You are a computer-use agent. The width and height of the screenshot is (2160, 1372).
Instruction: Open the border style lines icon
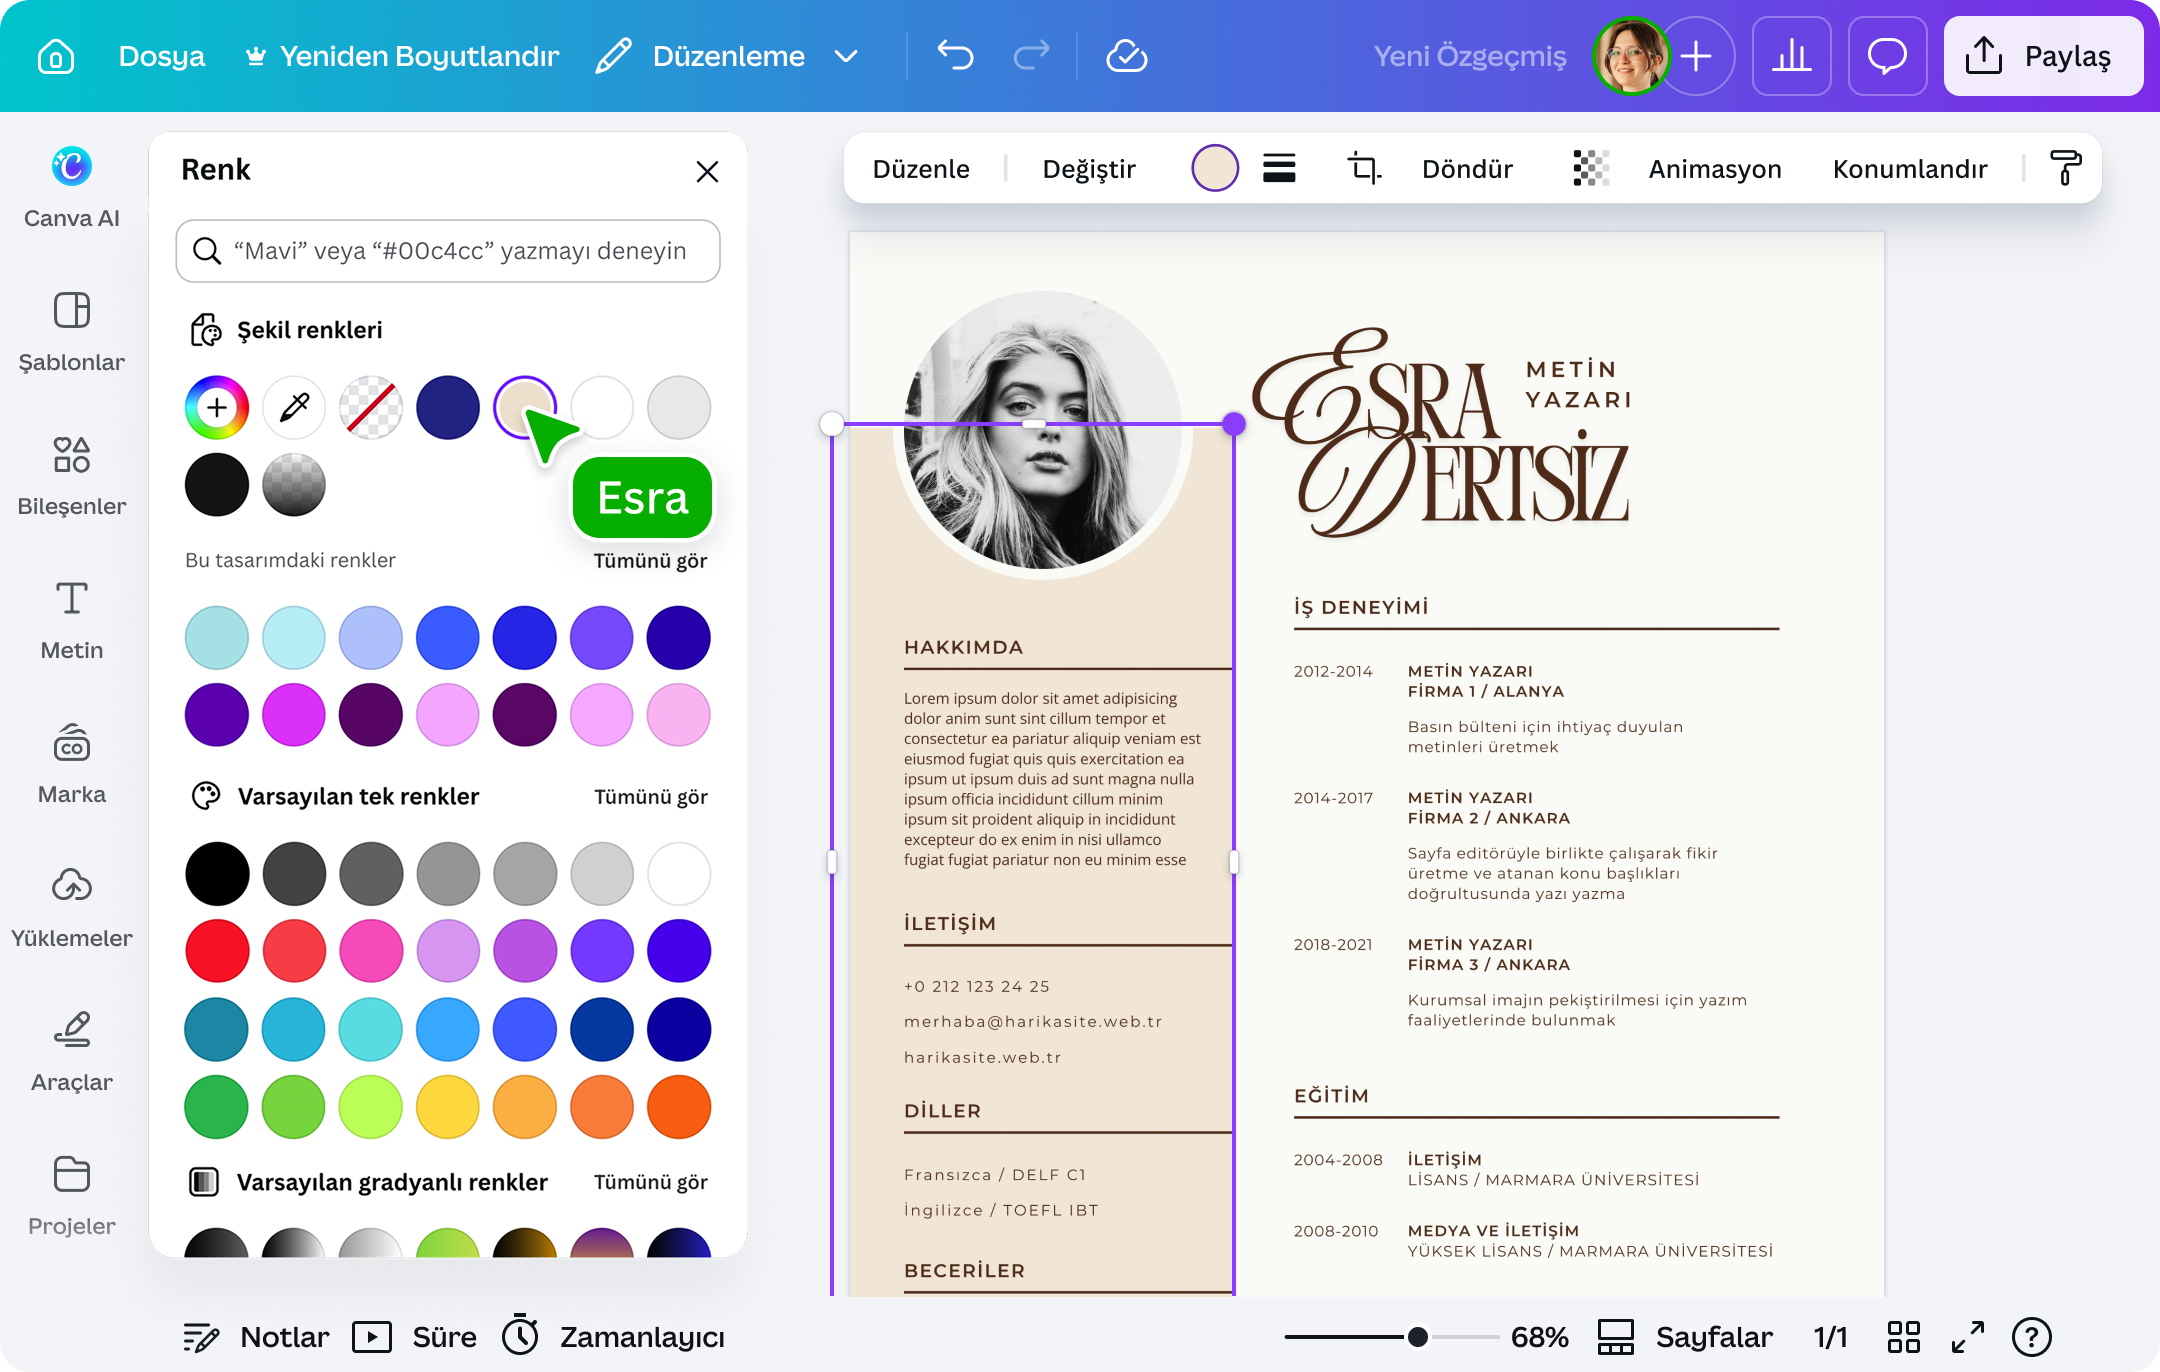coord(1279,168)
